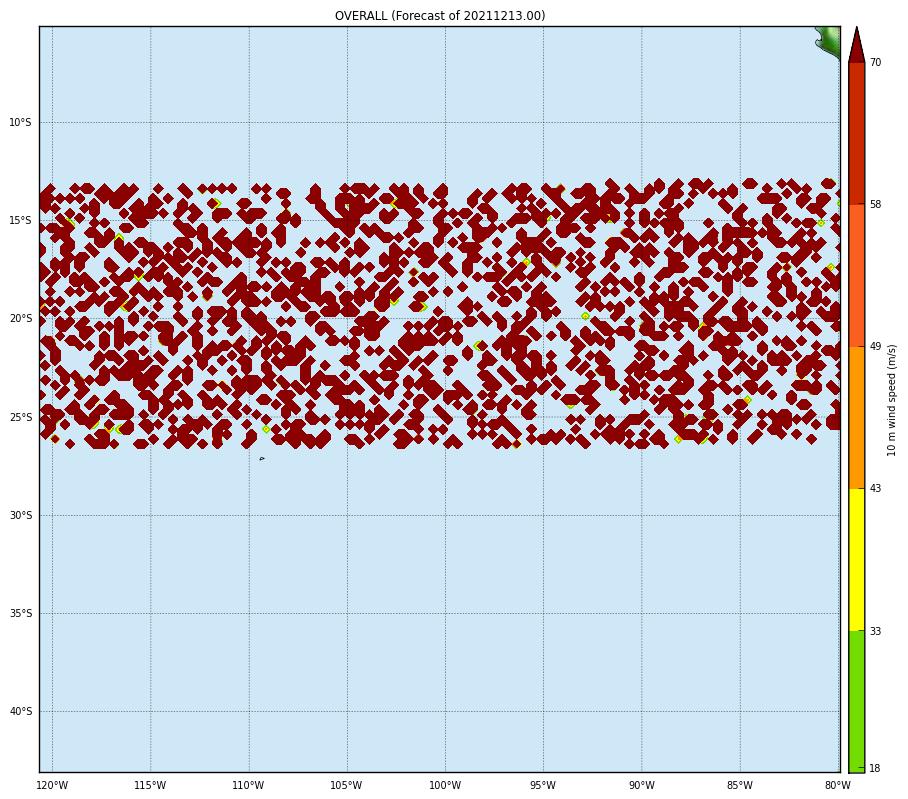Select the dark red colorbar segment above 58

(856, 133)
